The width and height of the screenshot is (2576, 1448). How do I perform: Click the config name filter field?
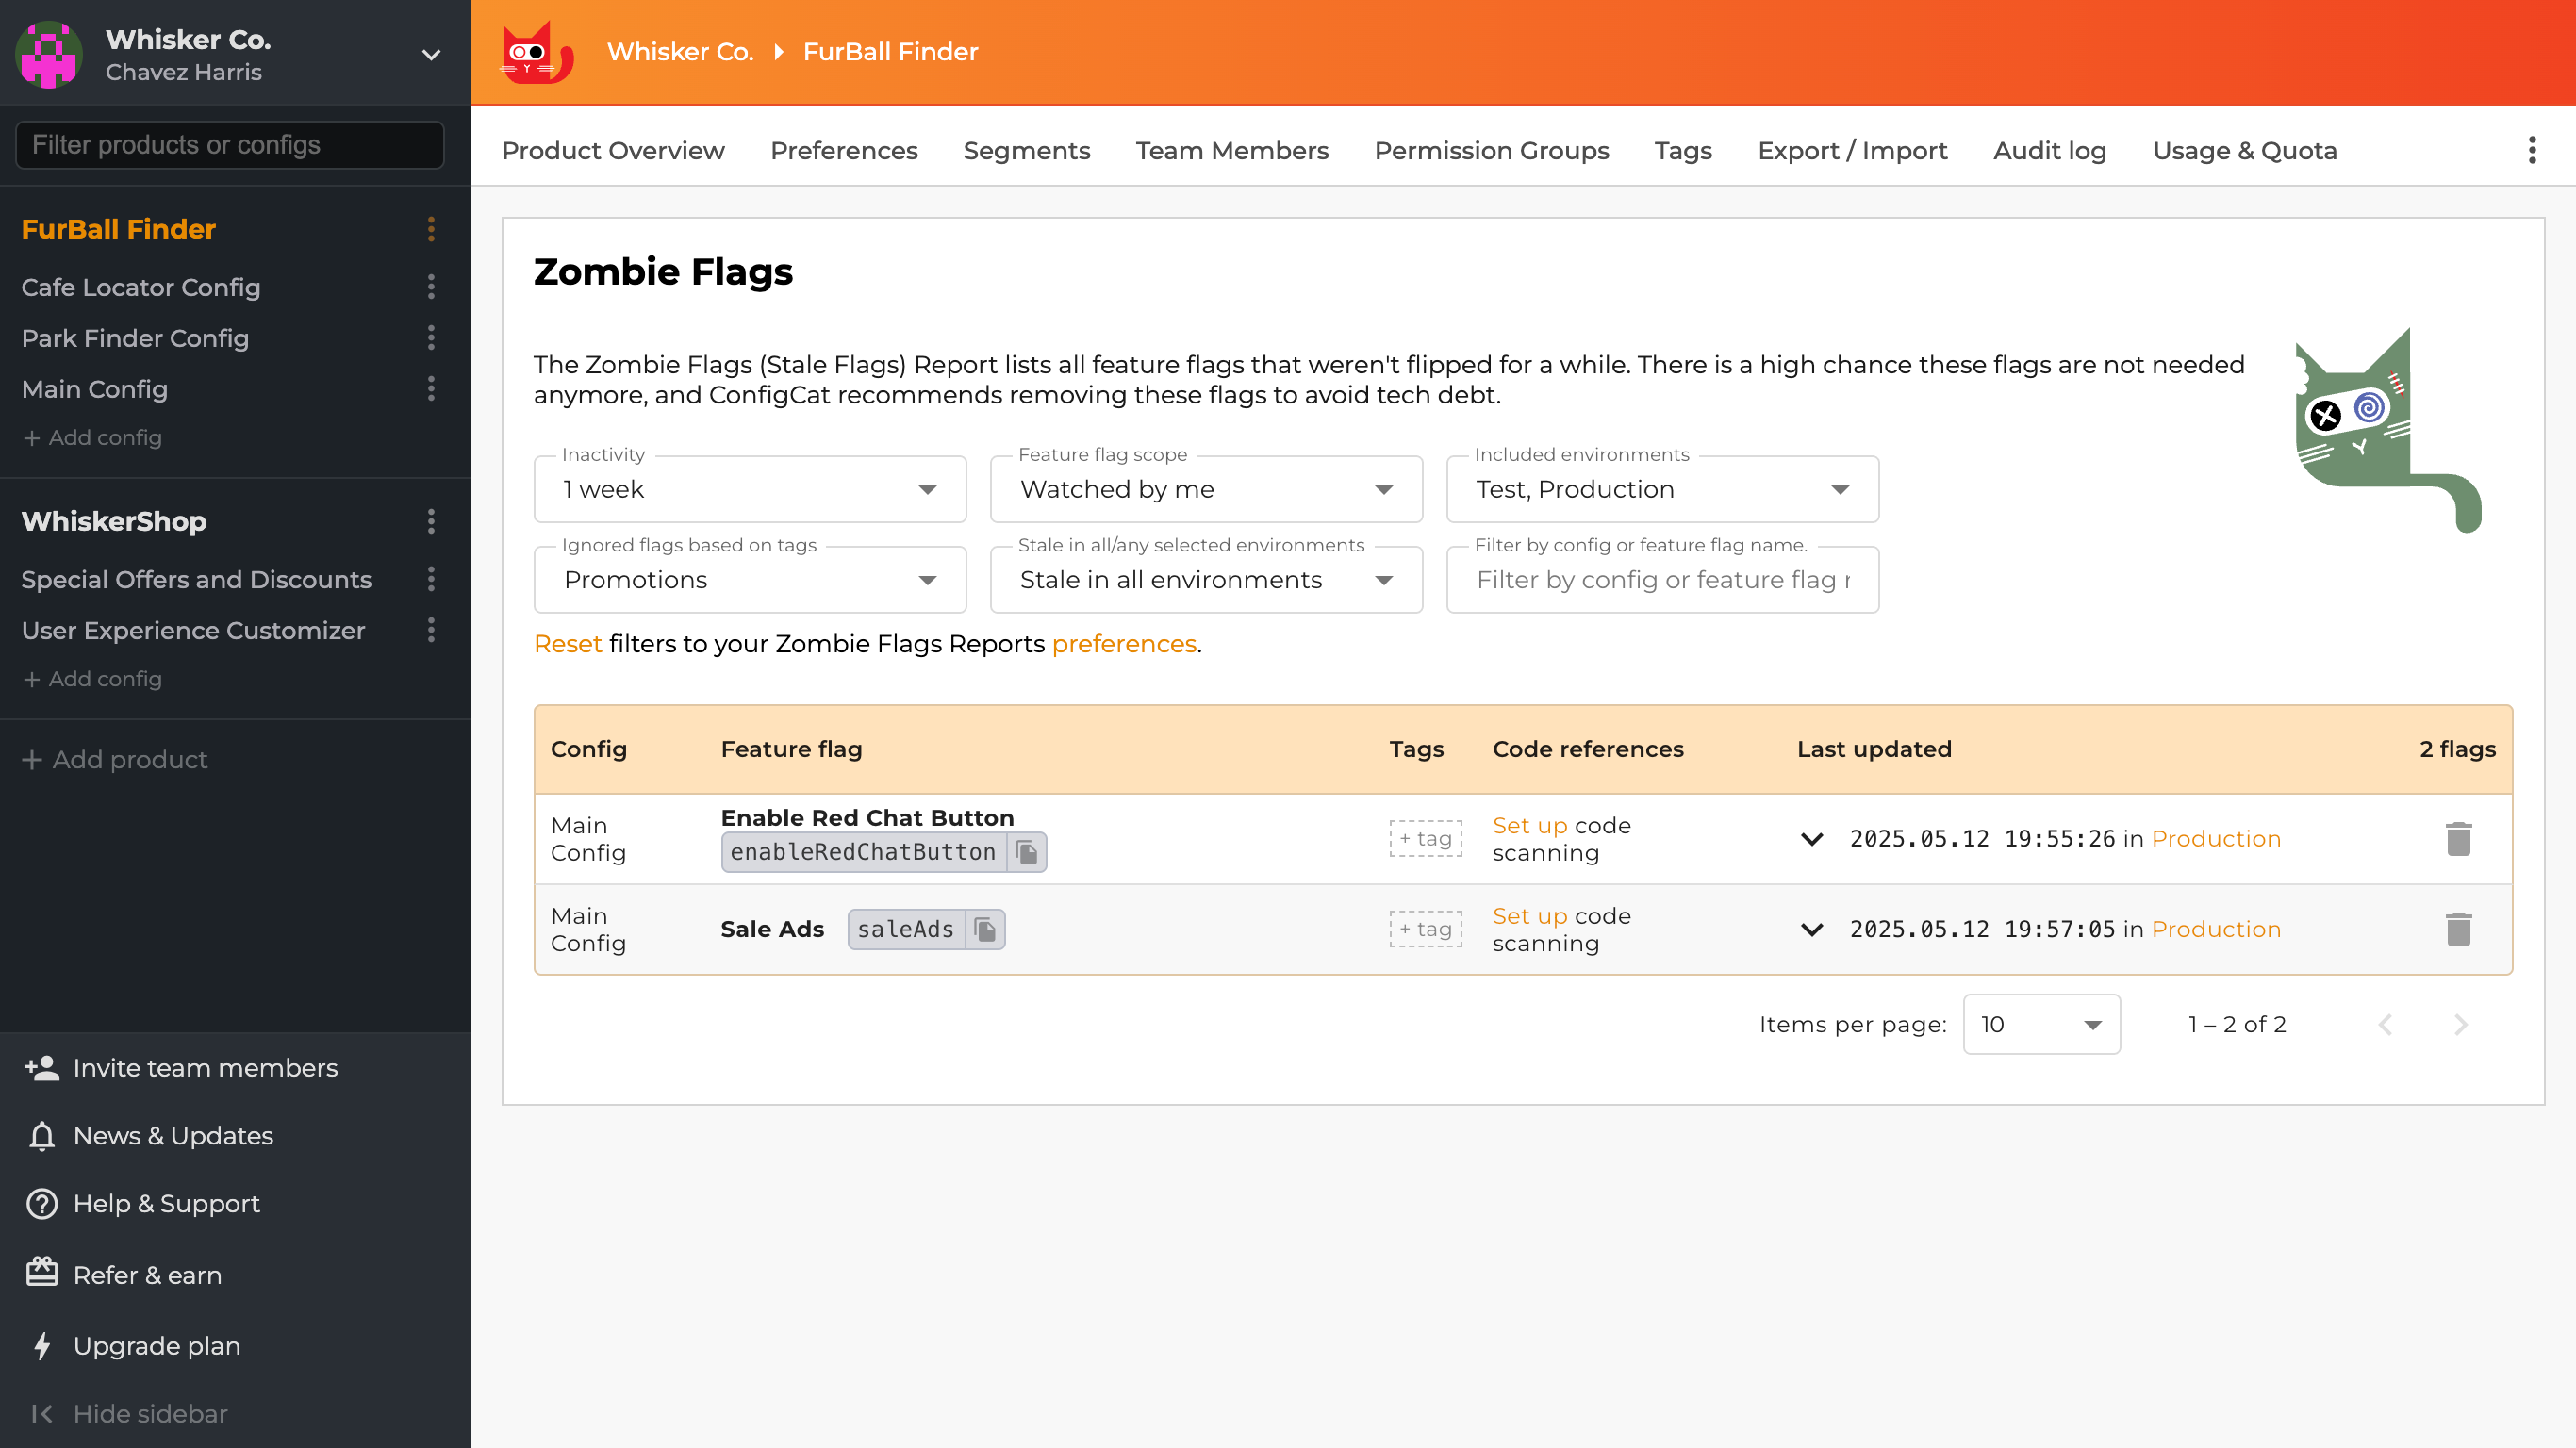tap(1661, 580)
